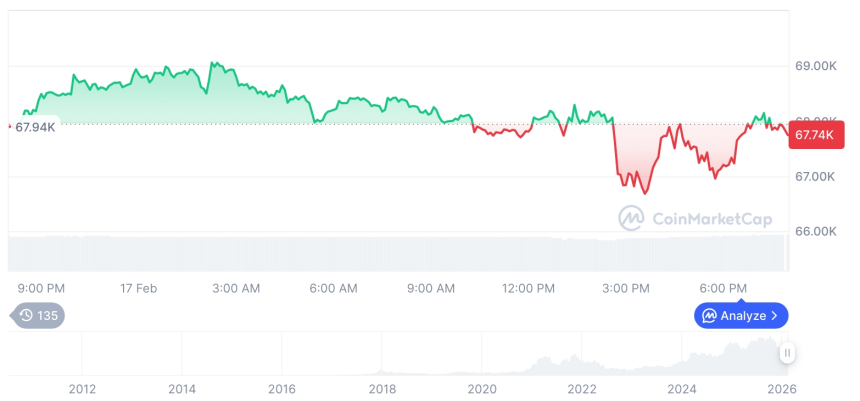
Task: Click the Analyze button
Action: pos(741,316)
